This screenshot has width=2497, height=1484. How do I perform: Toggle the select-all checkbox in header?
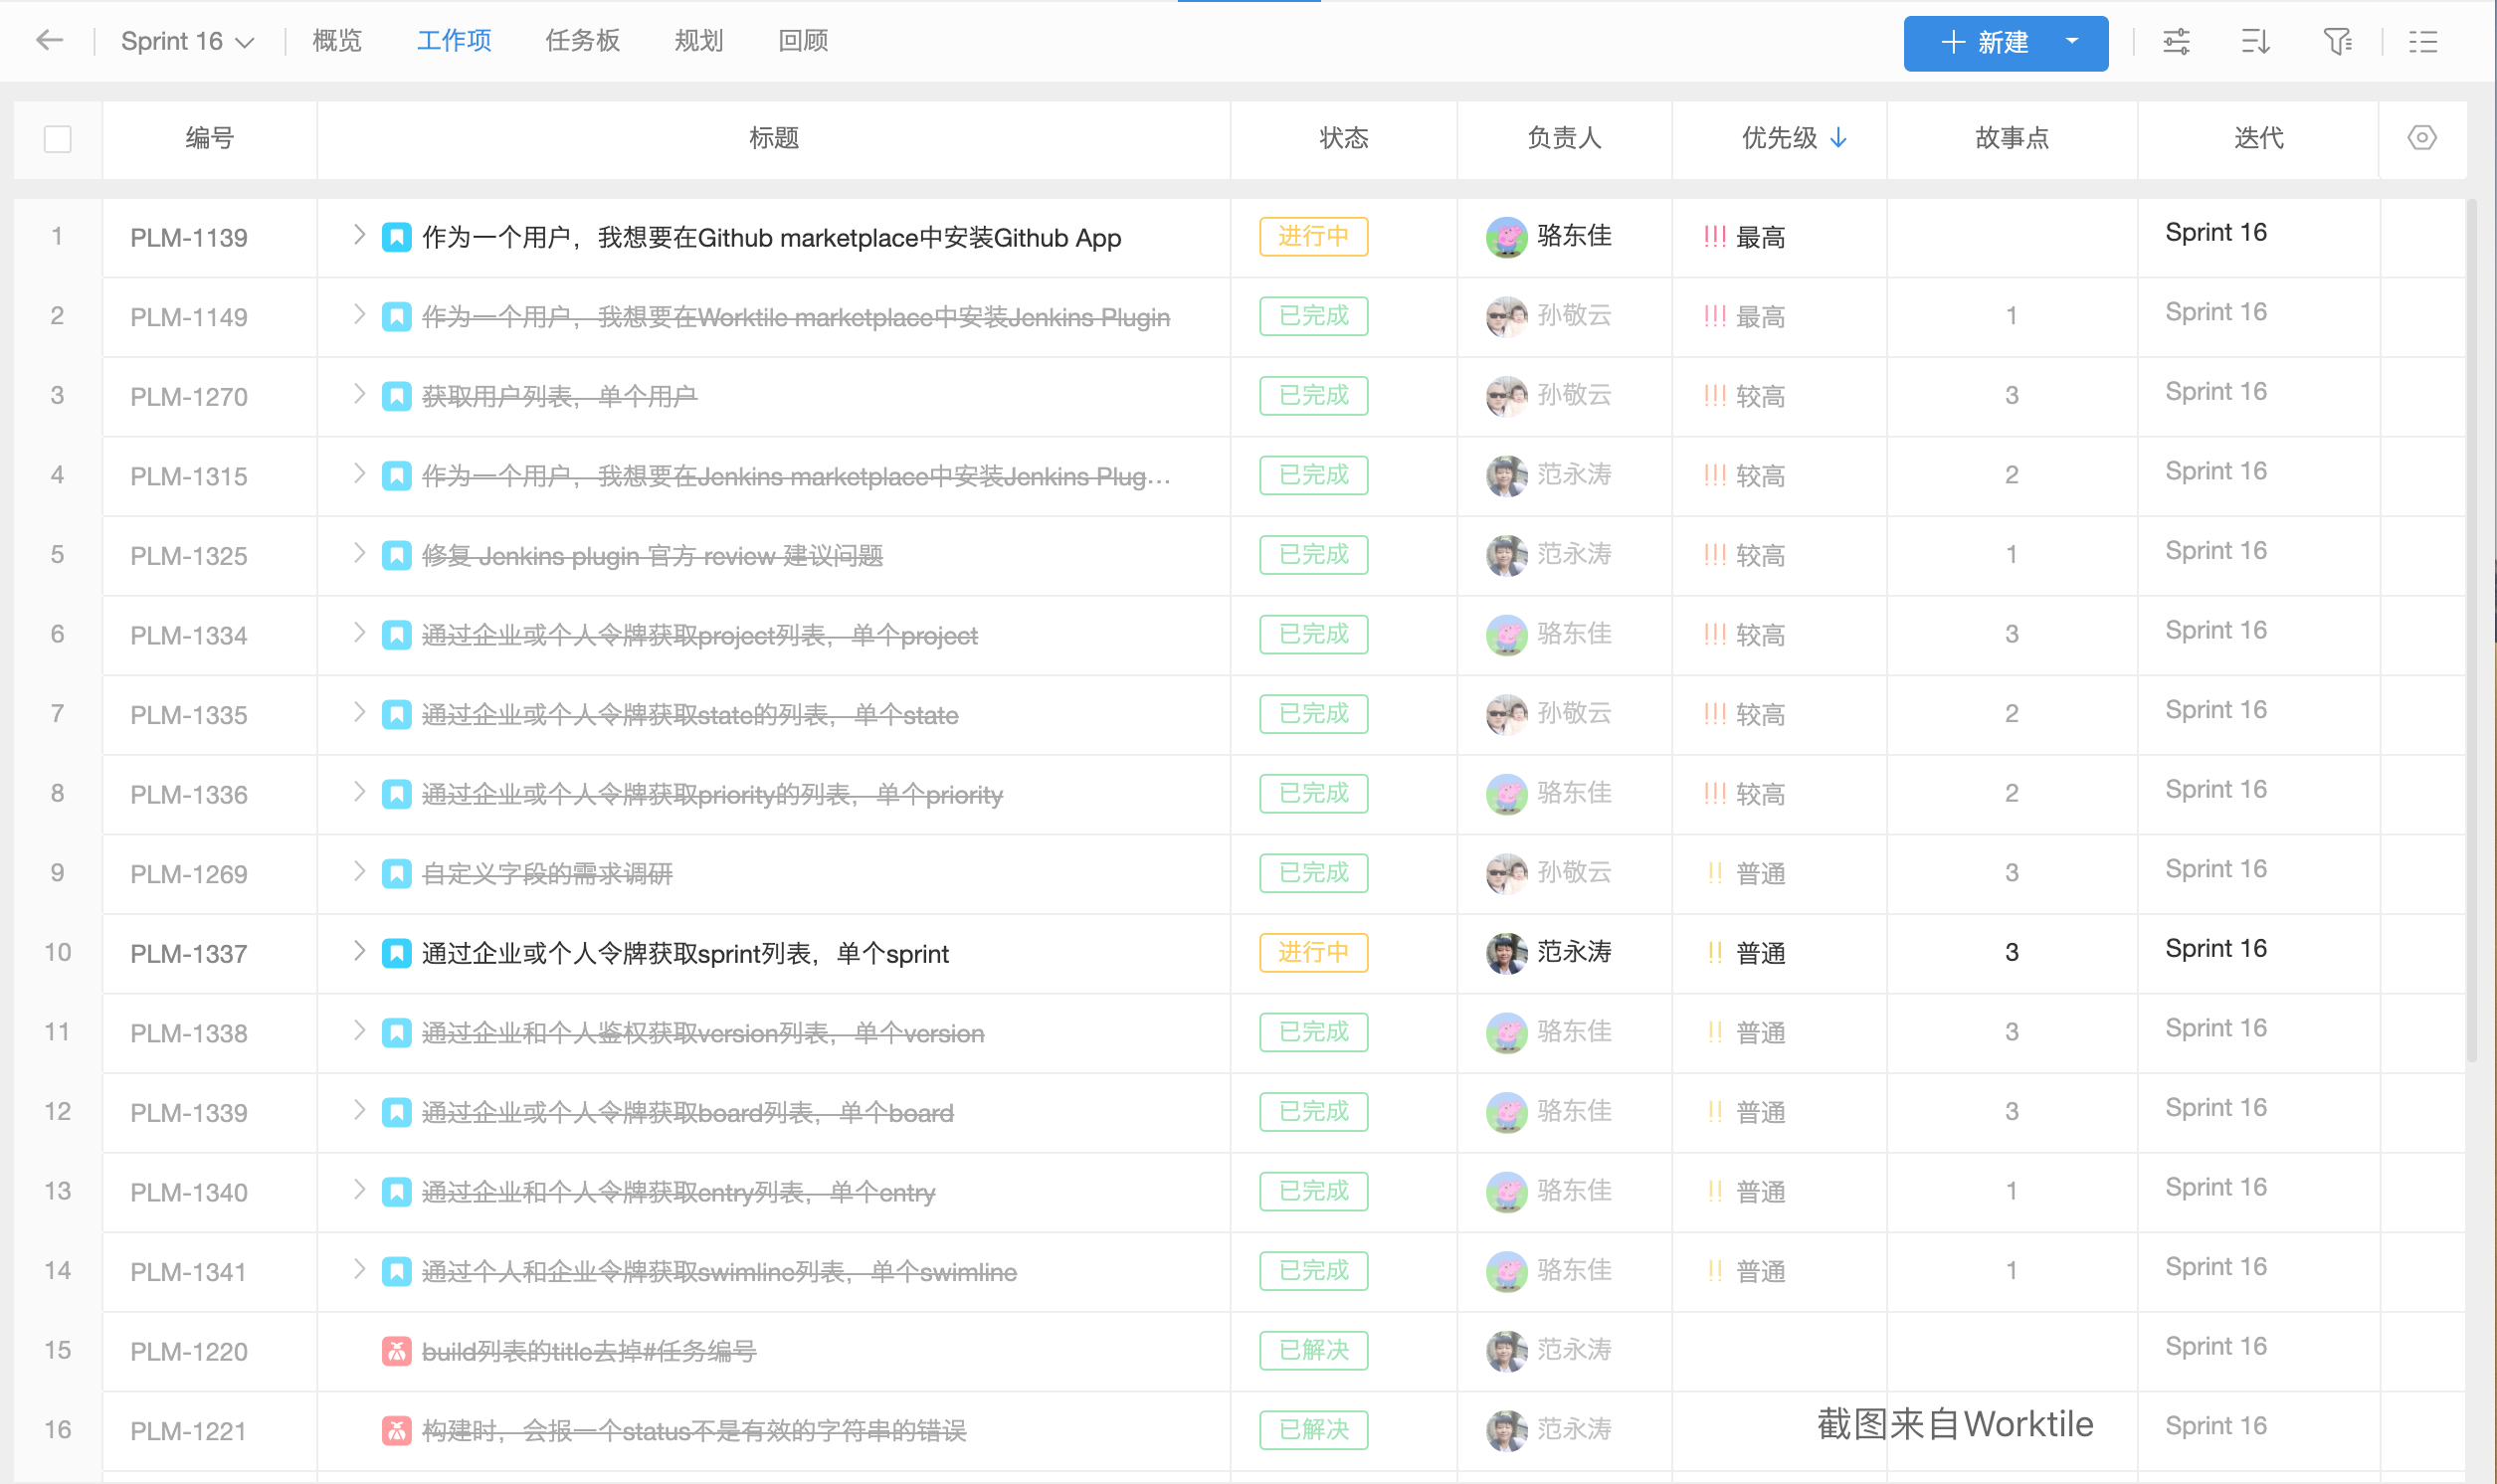pyautogui.click(x=58, y=138)
